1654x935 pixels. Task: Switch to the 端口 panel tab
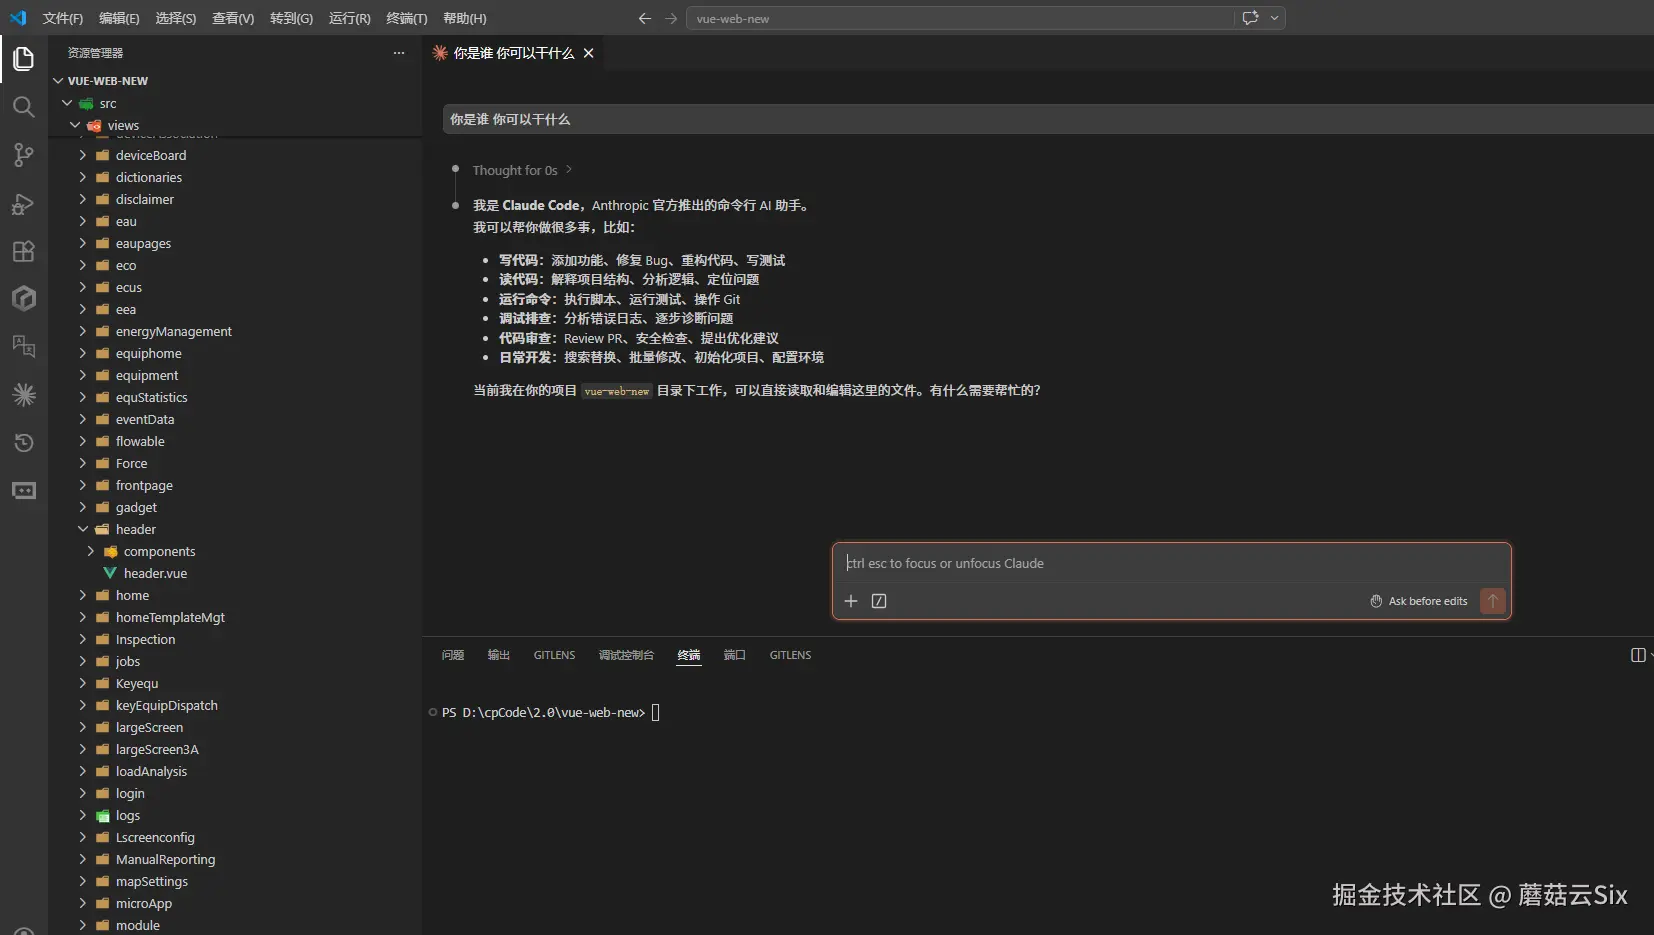(735, 655)
